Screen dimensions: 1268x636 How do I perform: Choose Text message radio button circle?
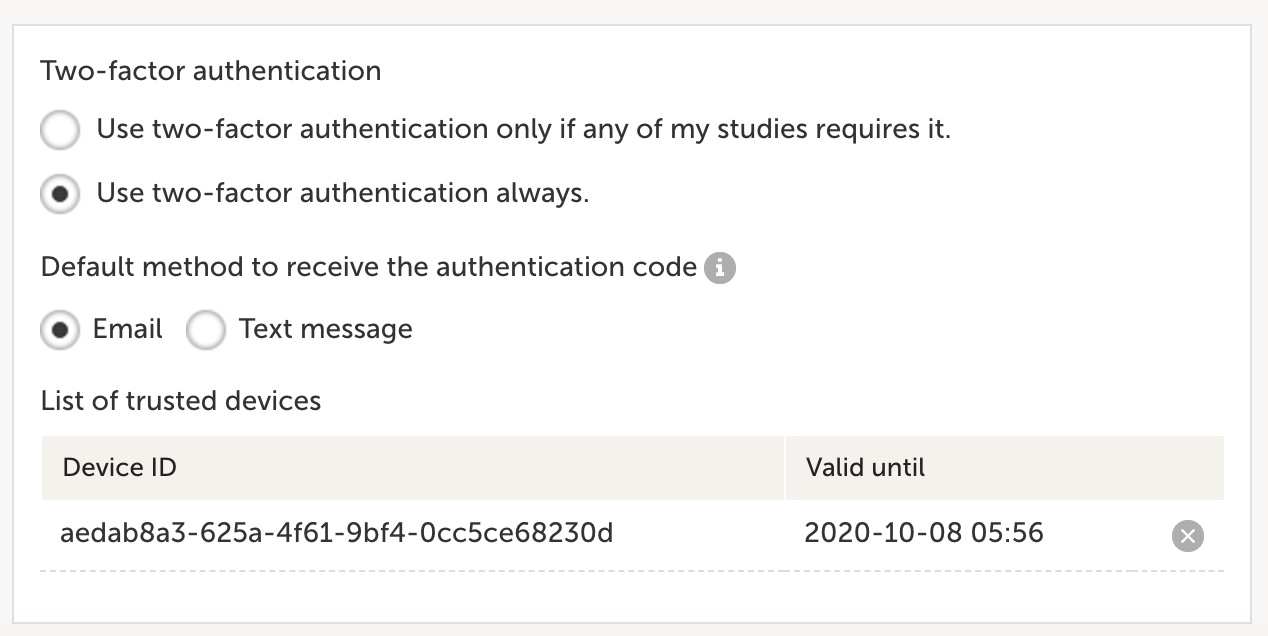[x=206, y=330]
